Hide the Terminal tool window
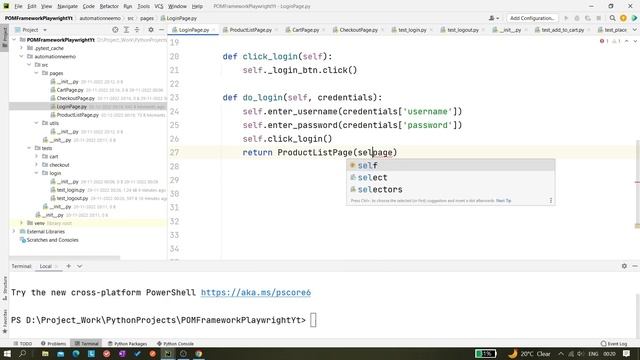 click(x=635, y=266)
